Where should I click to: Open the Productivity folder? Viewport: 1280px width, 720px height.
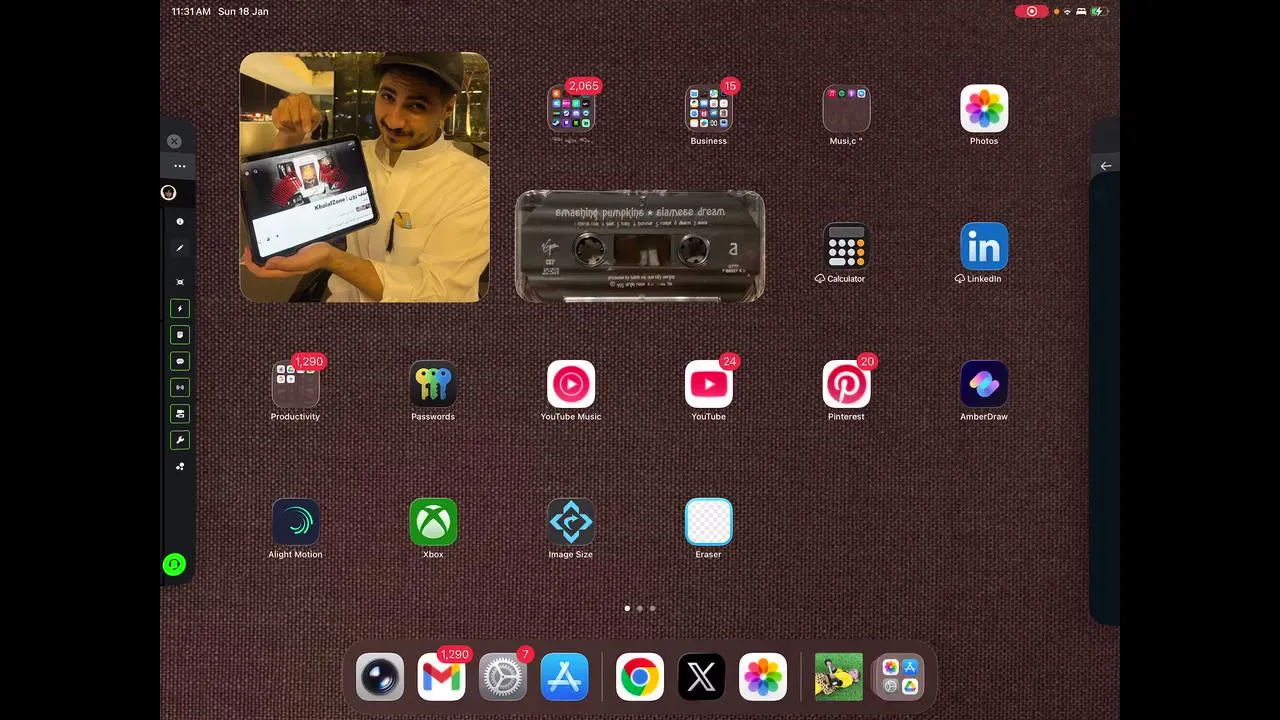[x=295, y=385]
